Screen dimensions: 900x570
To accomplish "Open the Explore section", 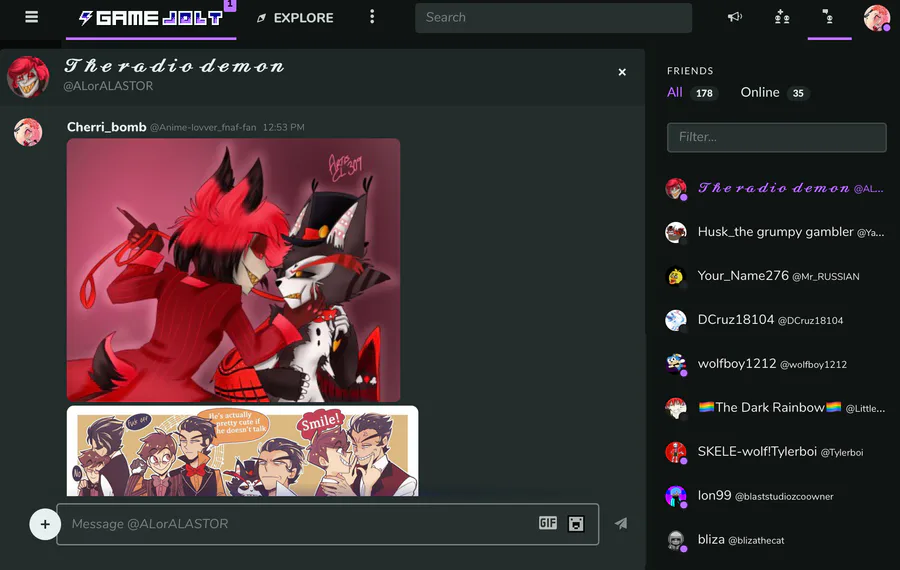I will point(295,18).
